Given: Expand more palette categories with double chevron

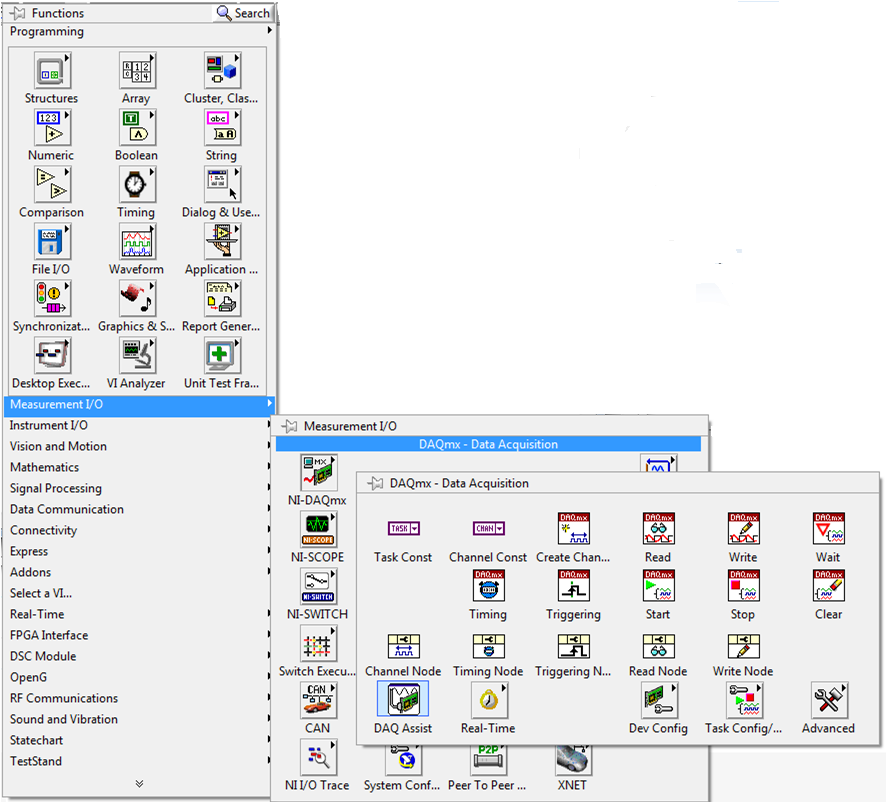Looking at the screenshot, I should pyautogui.click(x=139, y=783).
